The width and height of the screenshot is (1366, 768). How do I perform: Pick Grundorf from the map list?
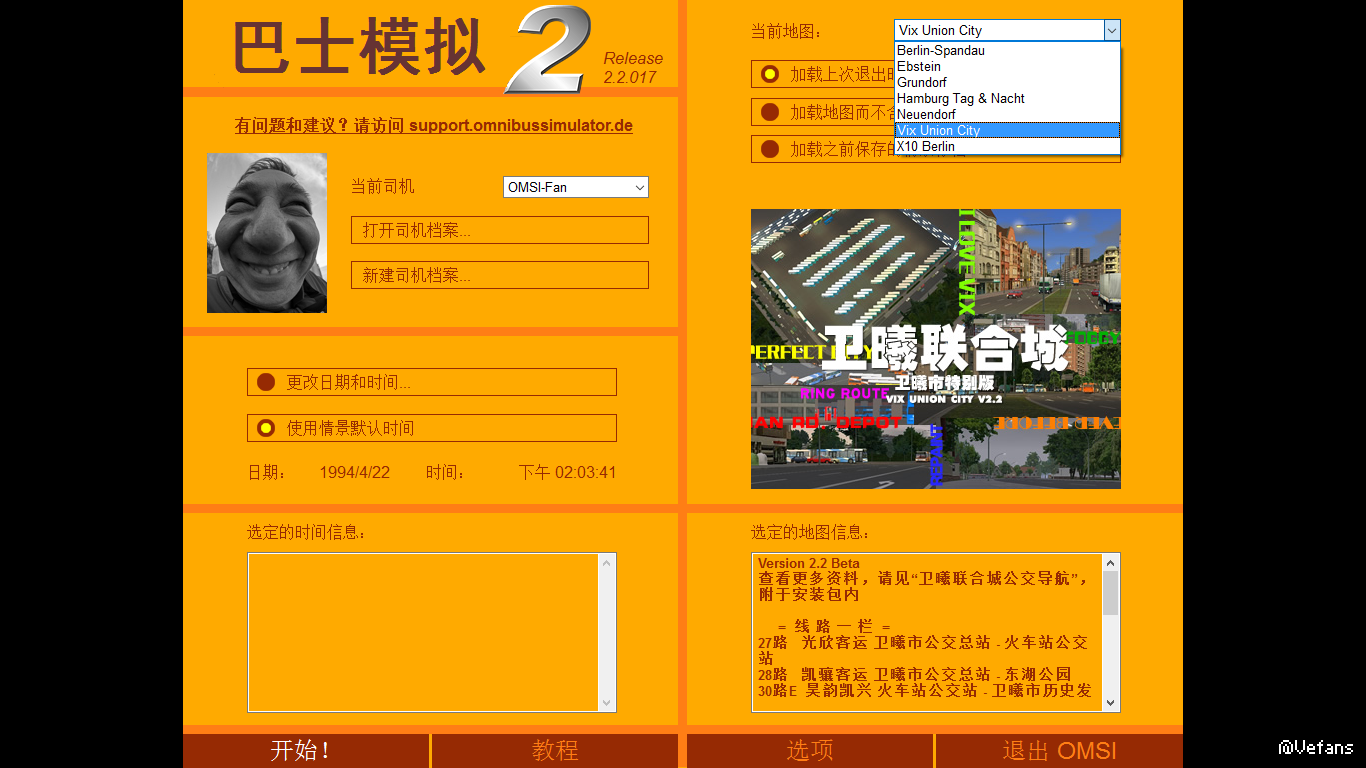click(x=1007, y=82)
